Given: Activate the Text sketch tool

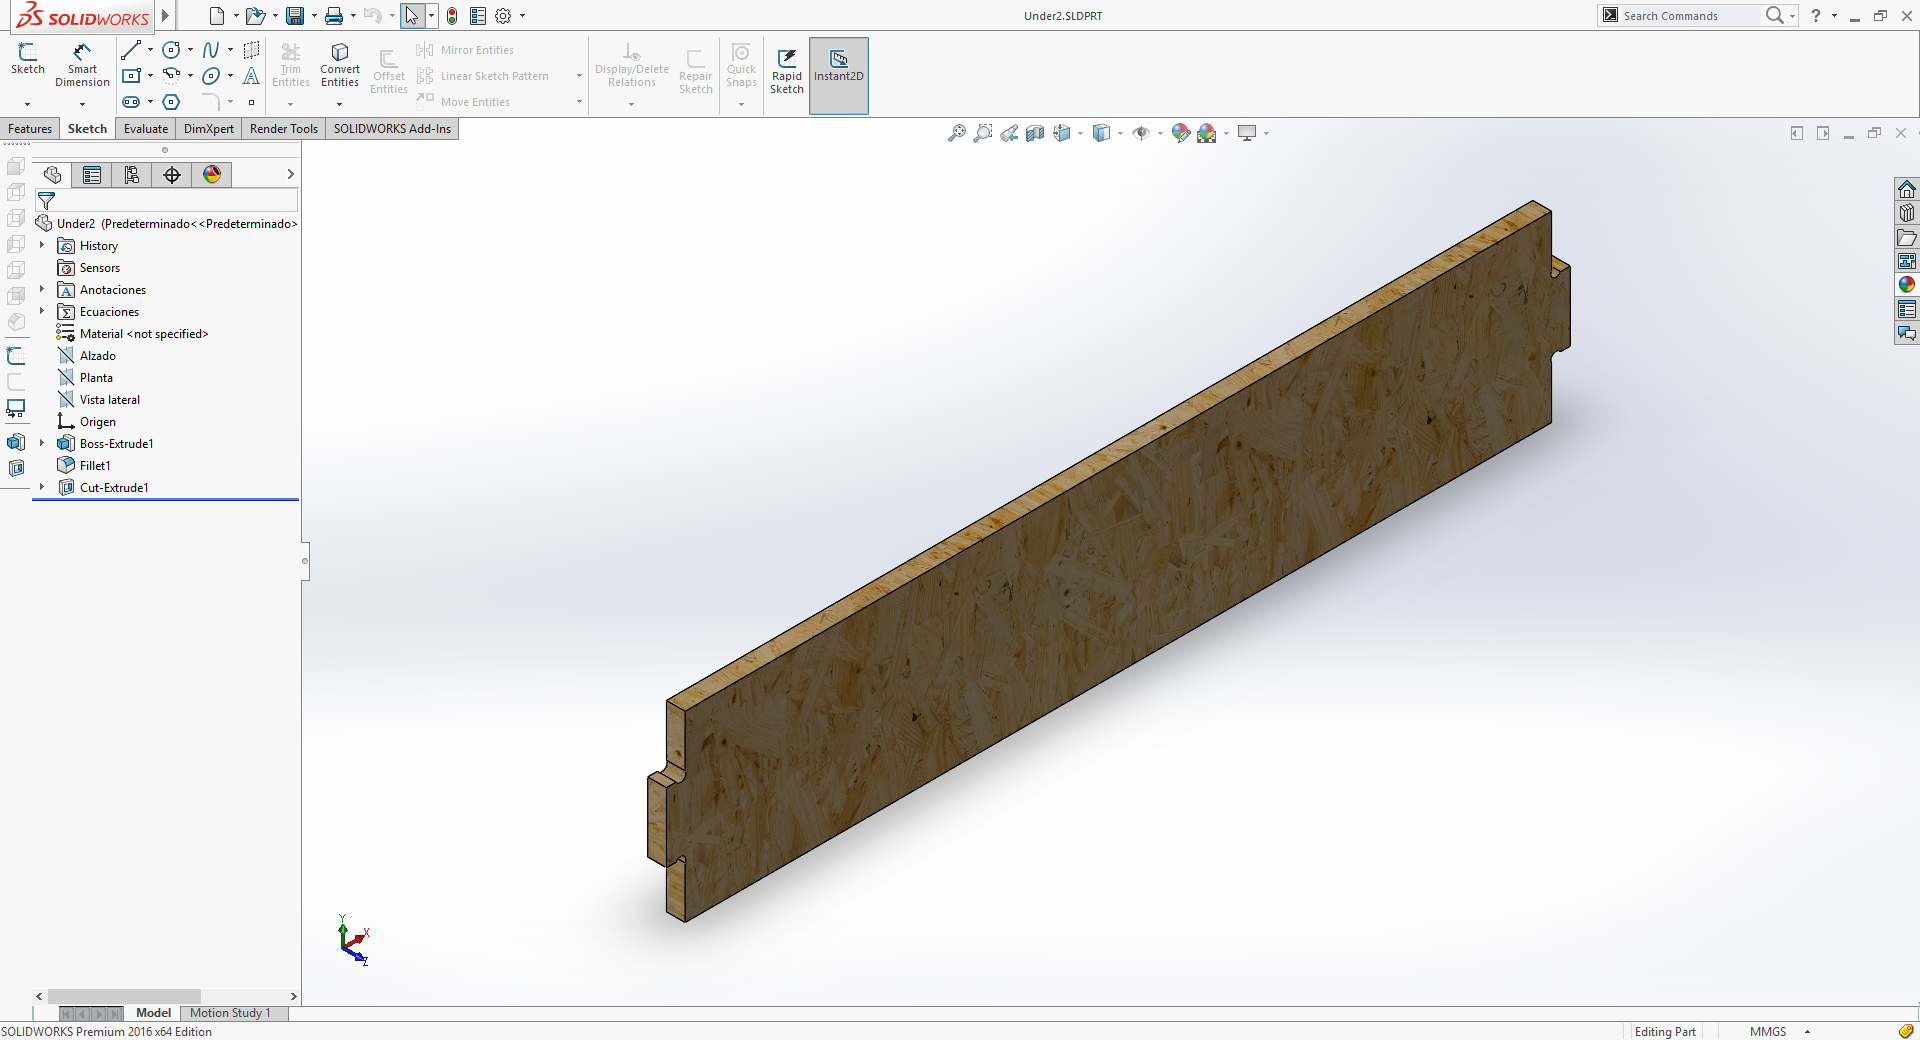Looking at the screenshot, I should pos(251,76).
